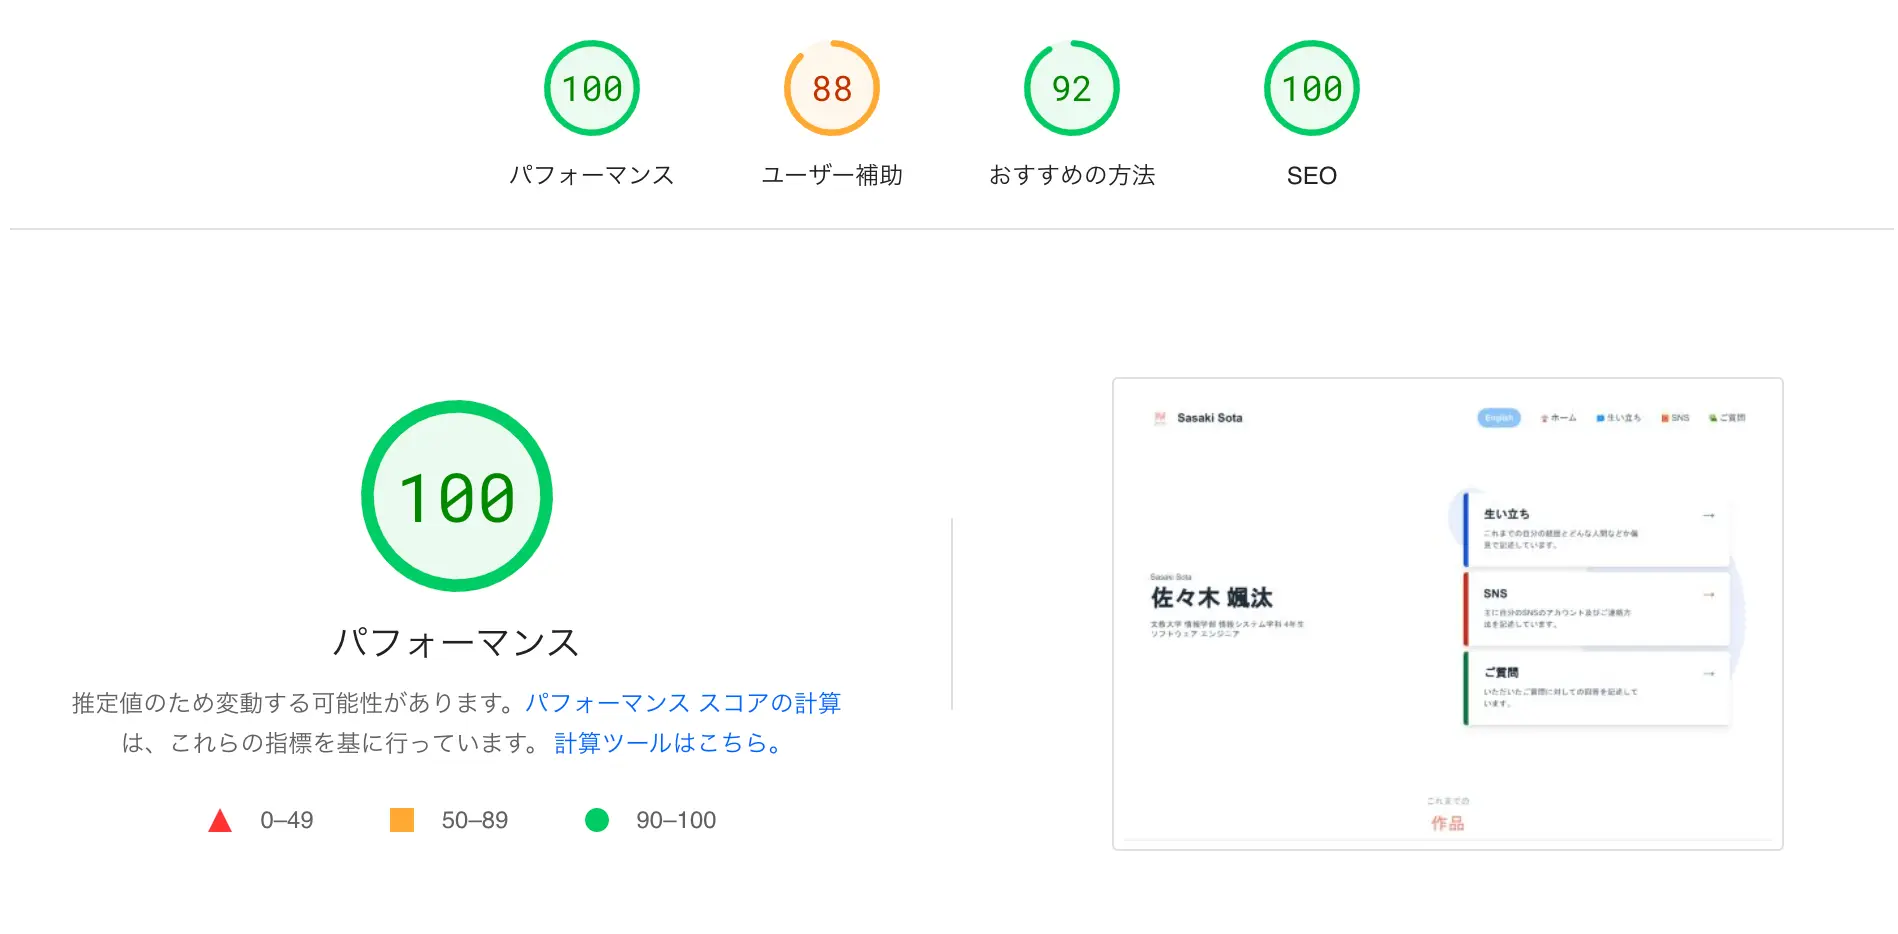Select the ユーザー補助 category label

[832, 175]
